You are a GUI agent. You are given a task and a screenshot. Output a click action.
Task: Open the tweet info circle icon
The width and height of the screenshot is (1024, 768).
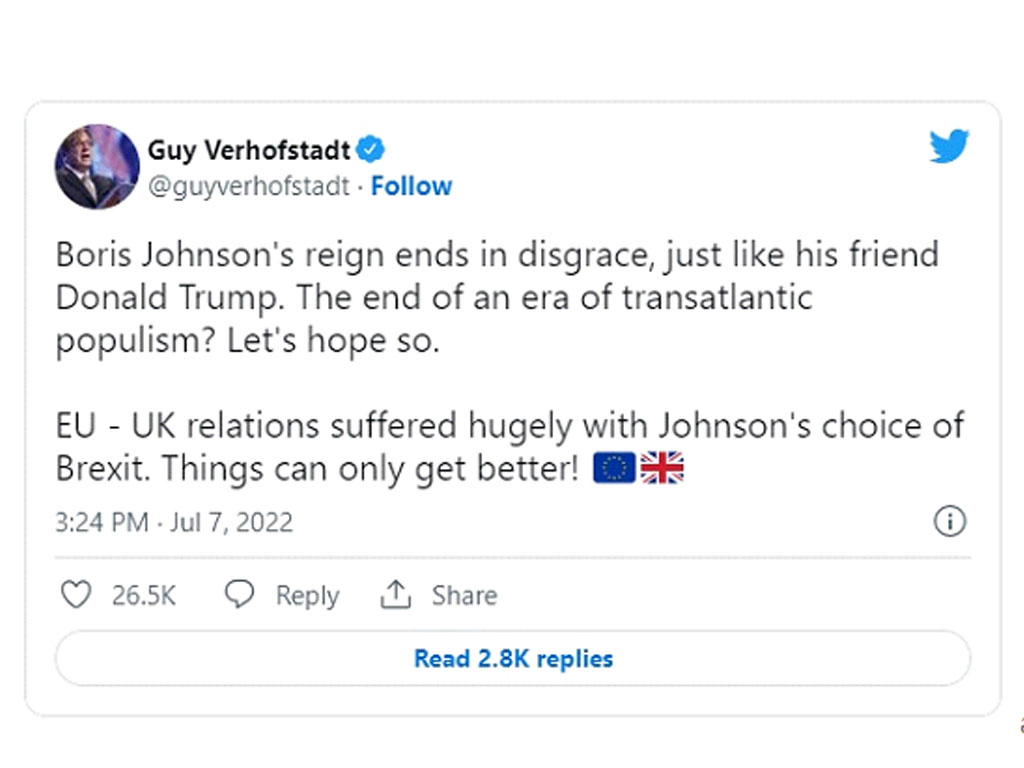point(950,521)
